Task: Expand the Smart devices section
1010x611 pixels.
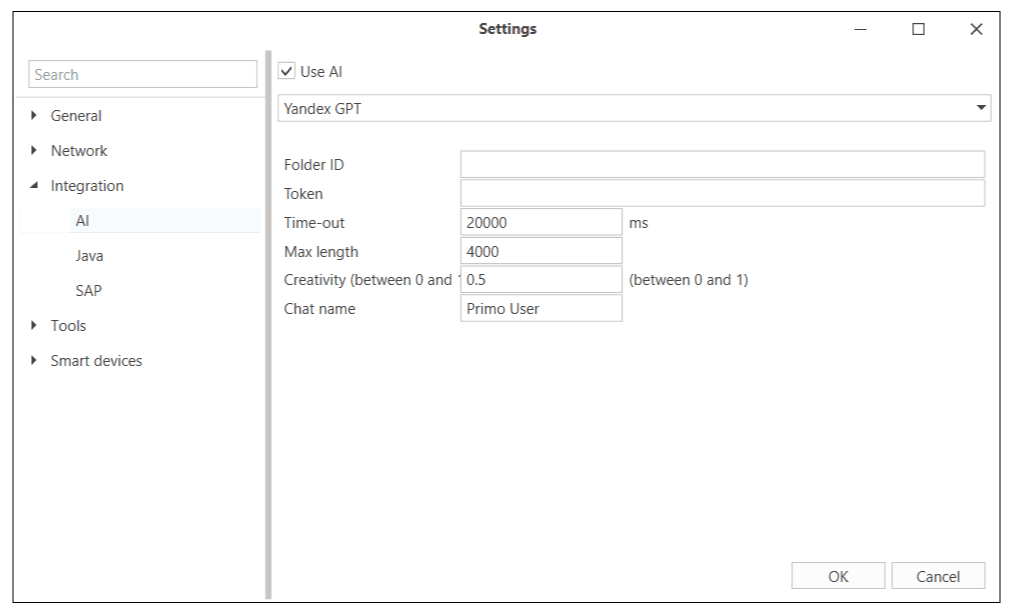Action: pos(36,361)
